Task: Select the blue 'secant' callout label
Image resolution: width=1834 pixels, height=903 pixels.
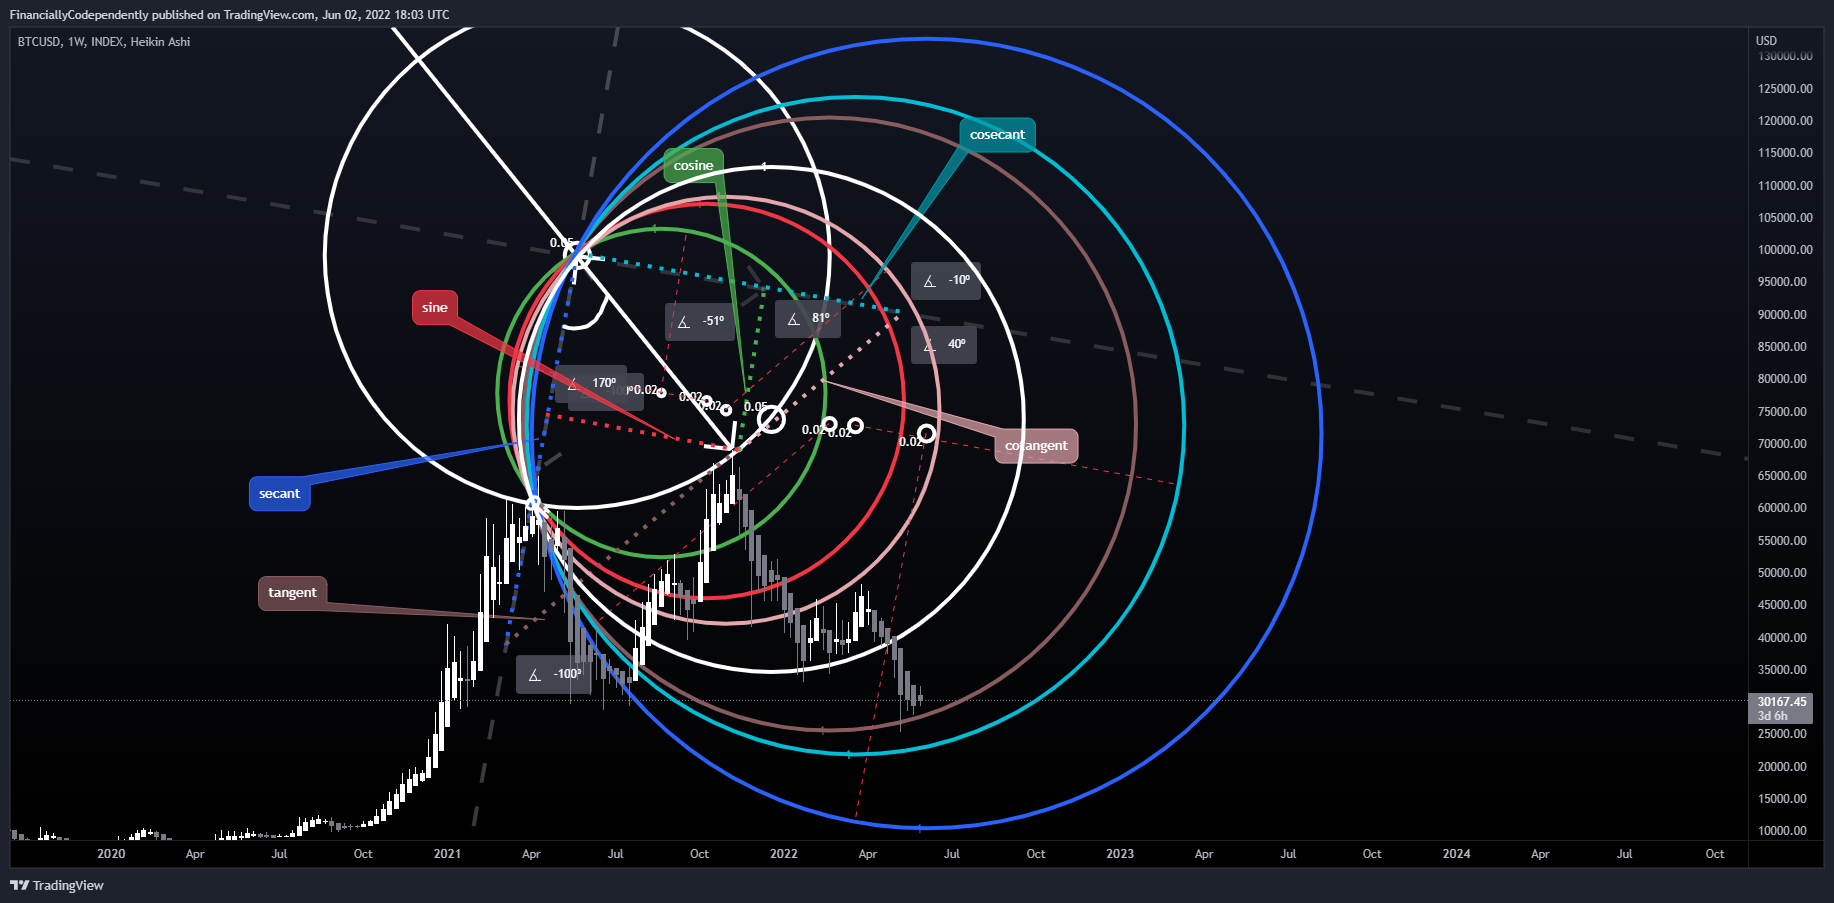Action: click(279, 494)
